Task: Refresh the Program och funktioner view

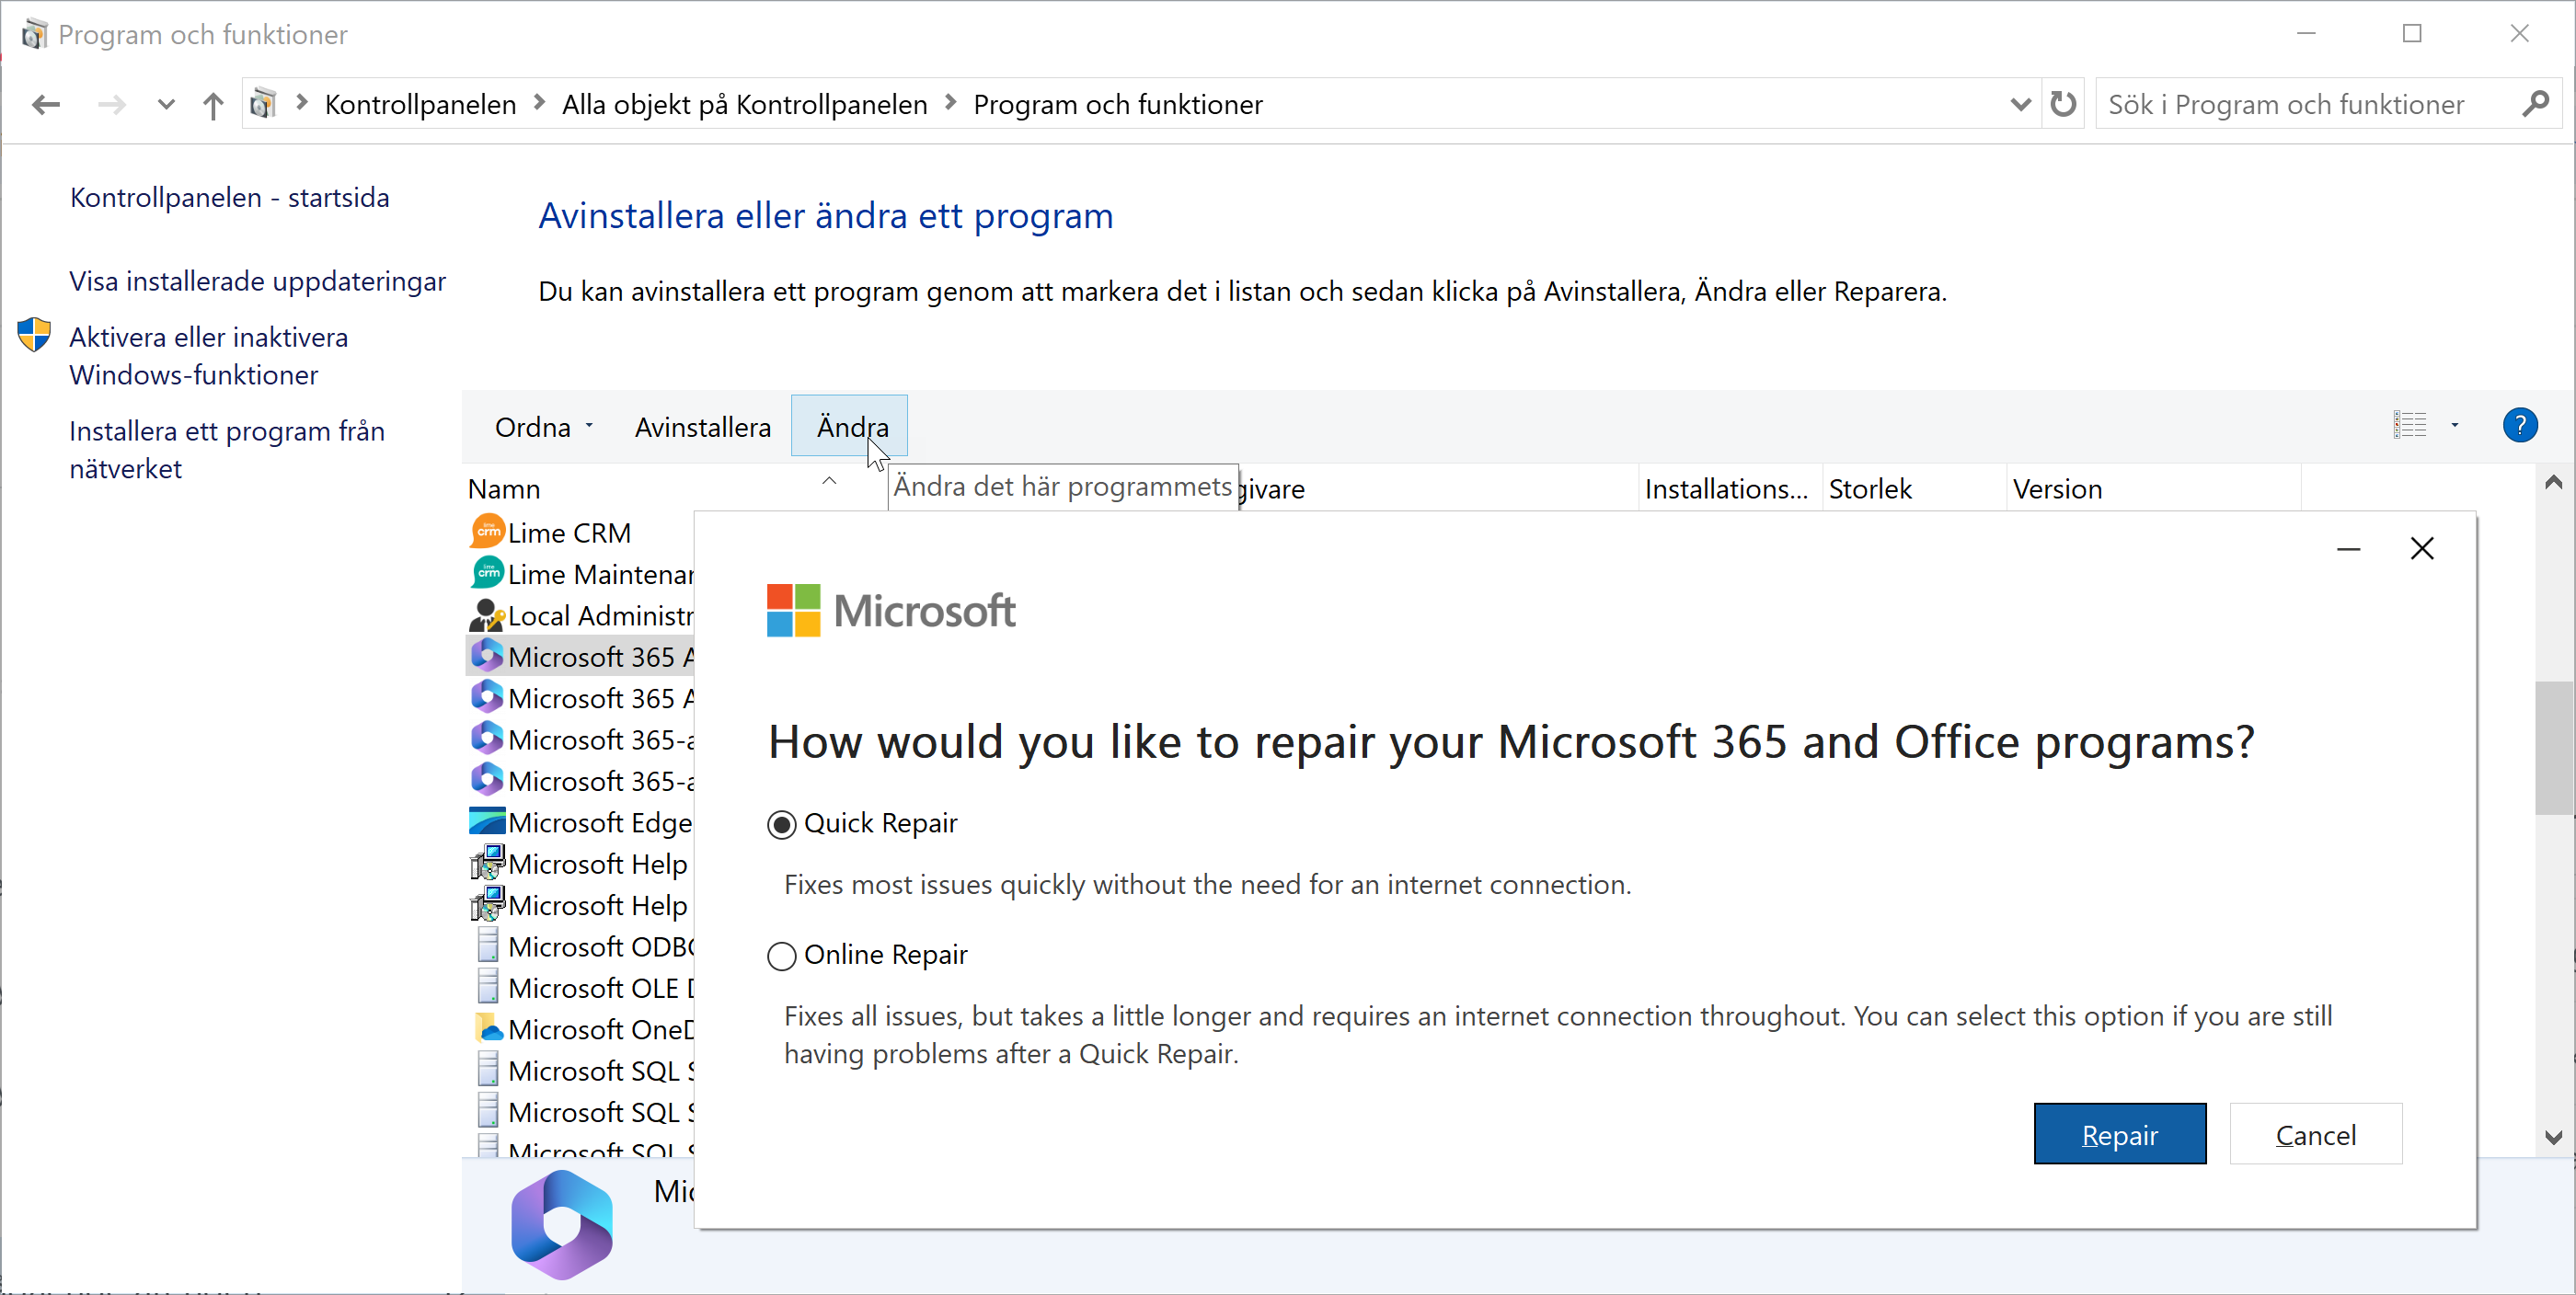Action: [2062, 104]
